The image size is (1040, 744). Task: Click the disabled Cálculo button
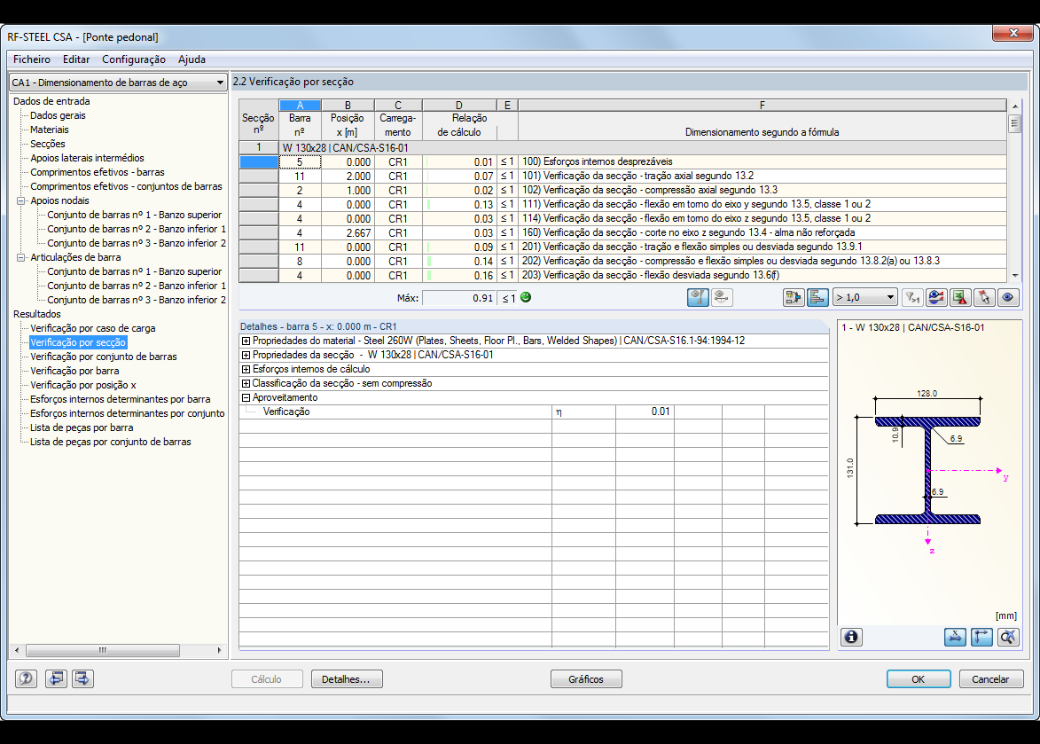[267, 679]
